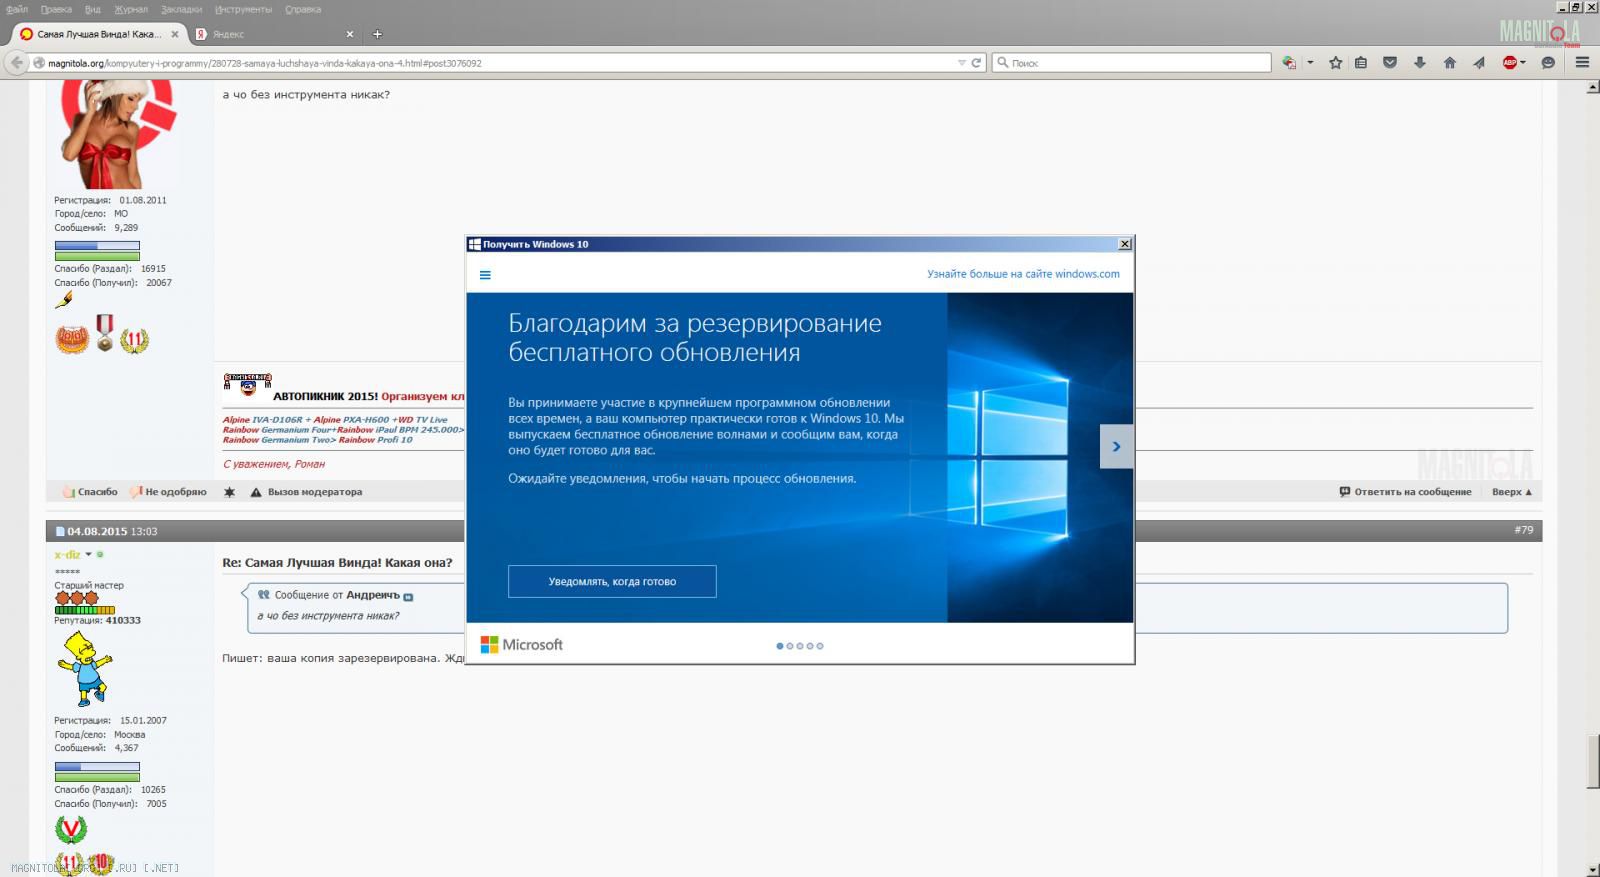Image resolution: width=1600 pixels, height=877 pixels.
Task: Click the paper plane share icon
Action: [1479, 63]
